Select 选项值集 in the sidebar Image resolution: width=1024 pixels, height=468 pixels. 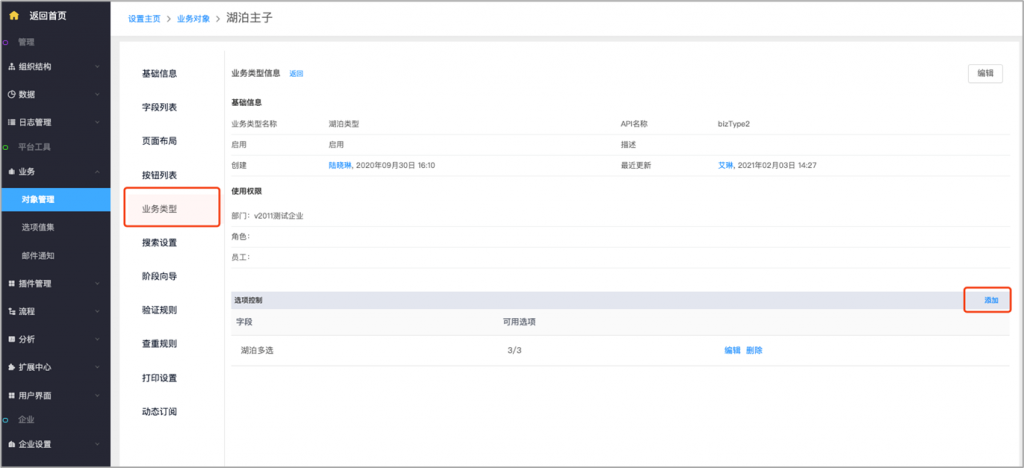pos(39,227)
